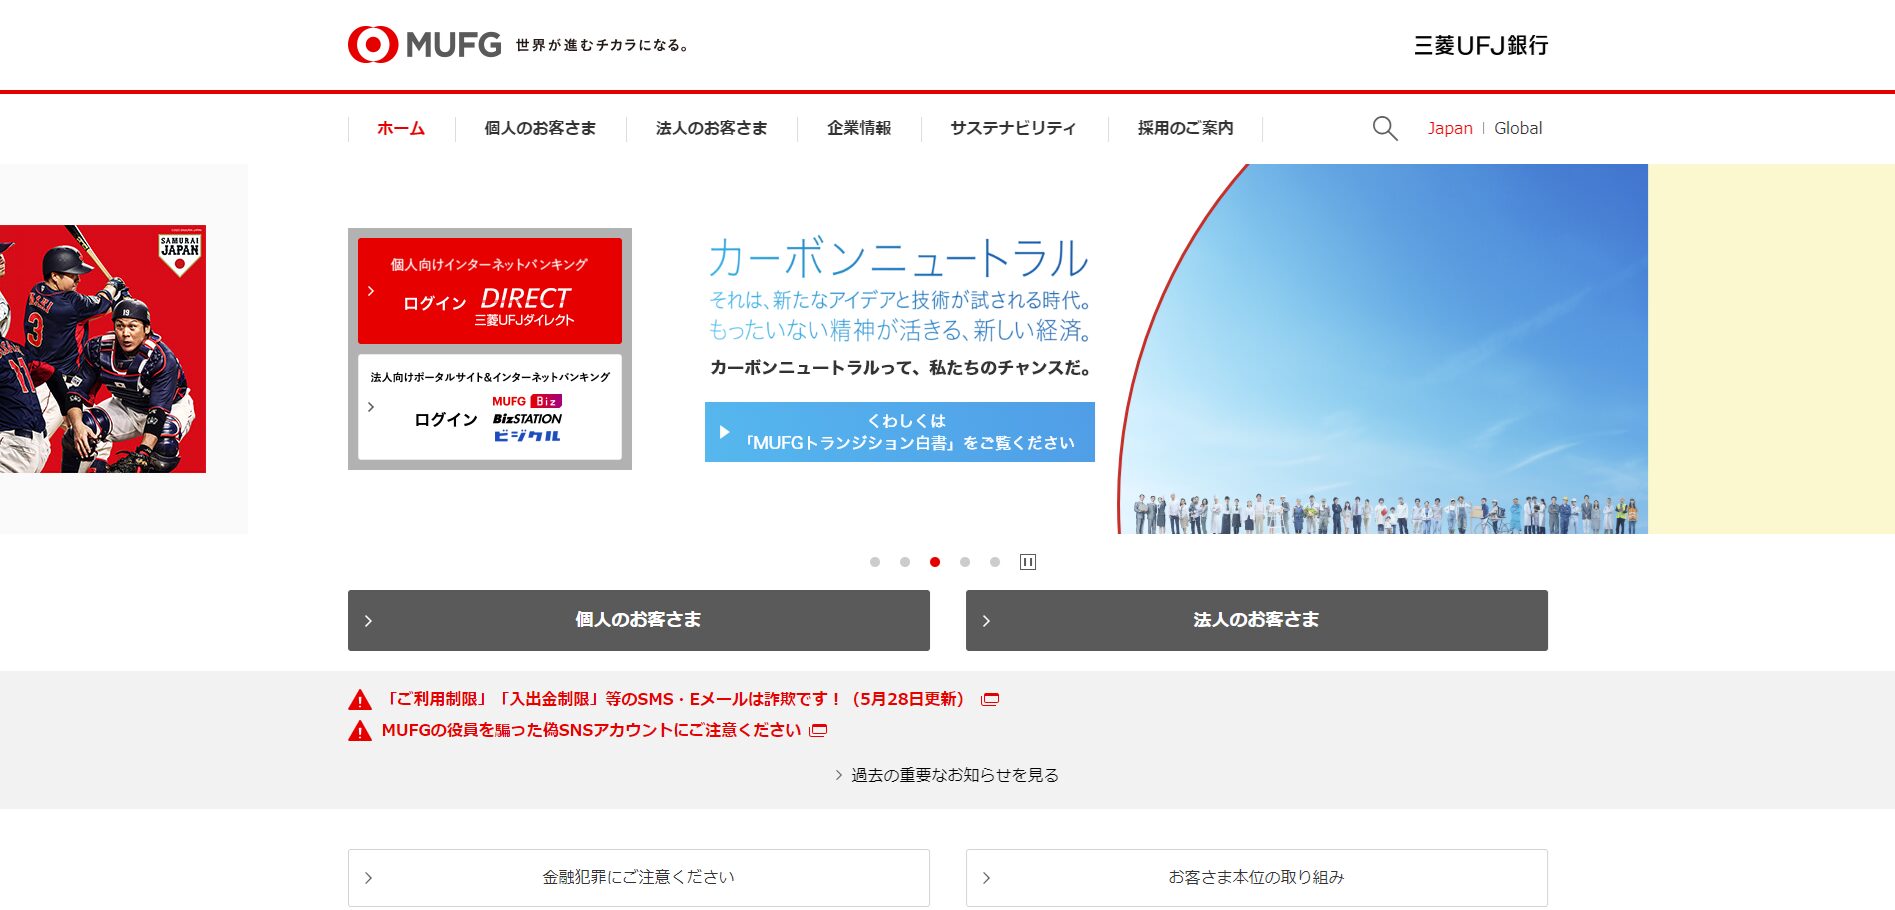The height and width of the screenshot is (910, 1895).
Task: Open 個人のお客さま in the navigation menu
Action: pos(540,128)
